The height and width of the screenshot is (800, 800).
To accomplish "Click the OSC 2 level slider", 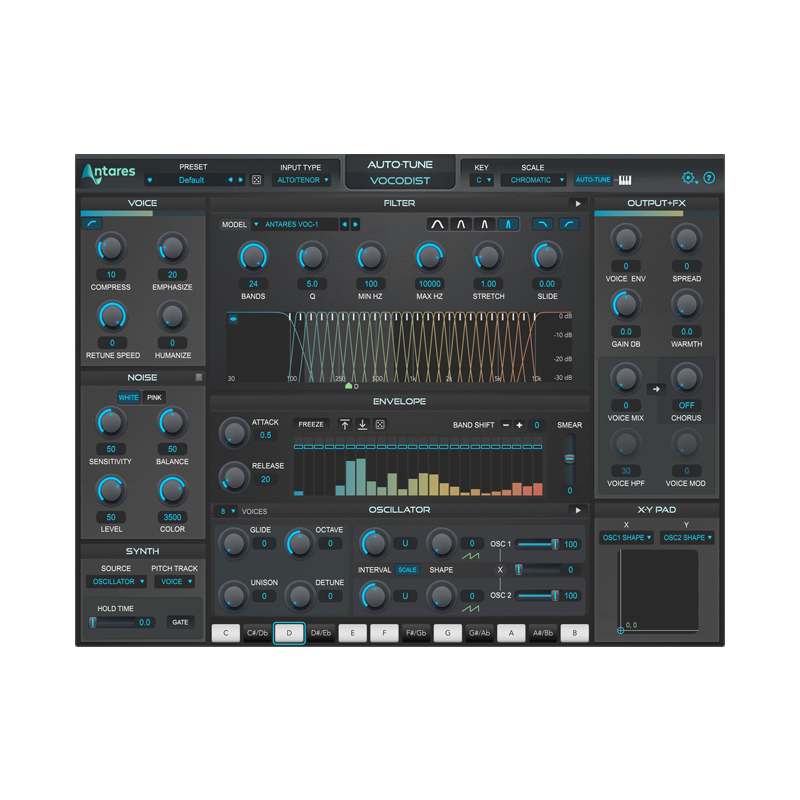I will pos(538,595).
